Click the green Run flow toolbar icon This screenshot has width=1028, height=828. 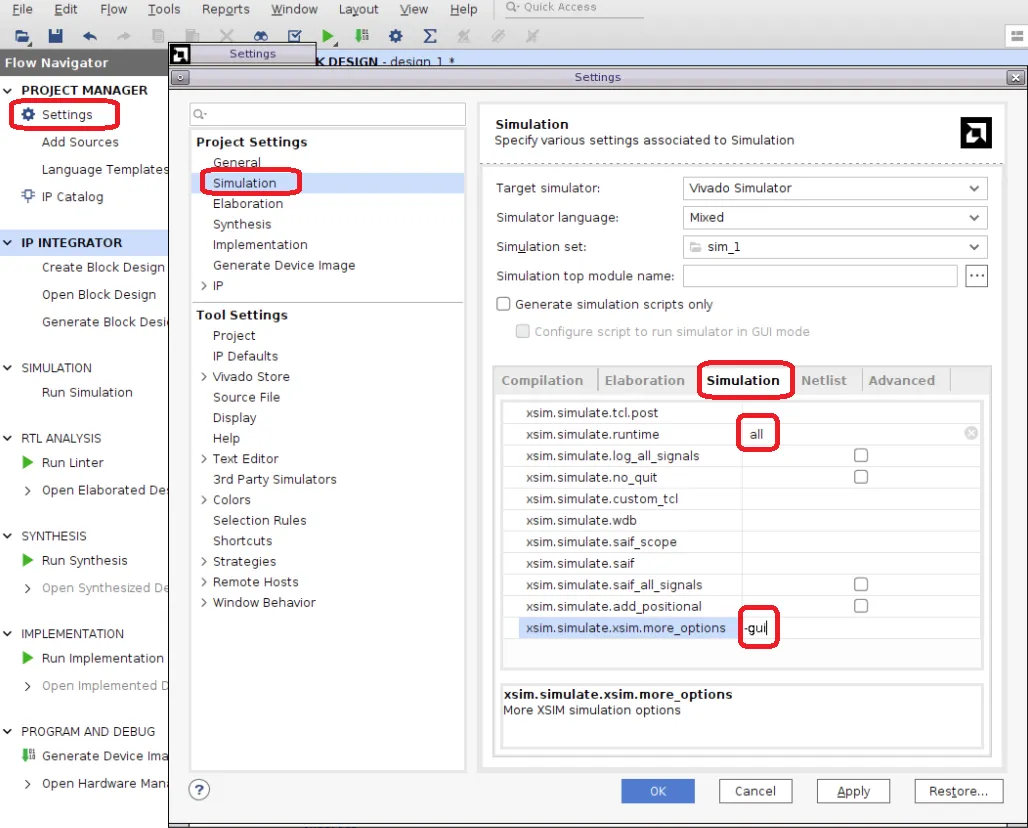coord(328,36)
